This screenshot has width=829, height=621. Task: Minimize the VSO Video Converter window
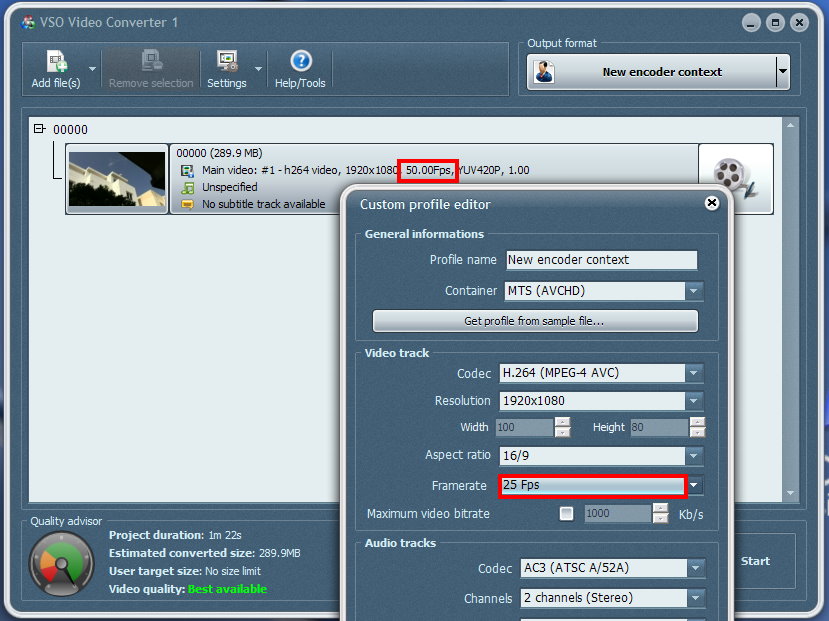751,23
